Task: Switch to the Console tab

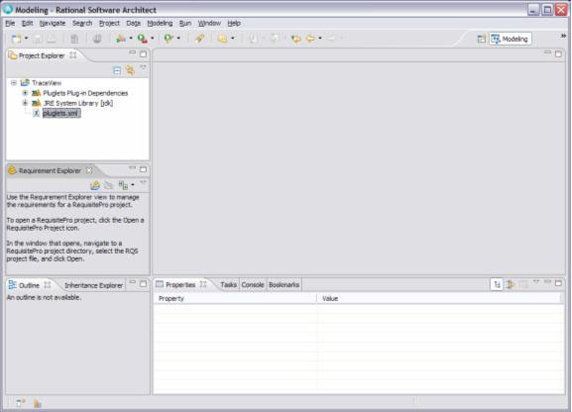Action: pos(252,285)
